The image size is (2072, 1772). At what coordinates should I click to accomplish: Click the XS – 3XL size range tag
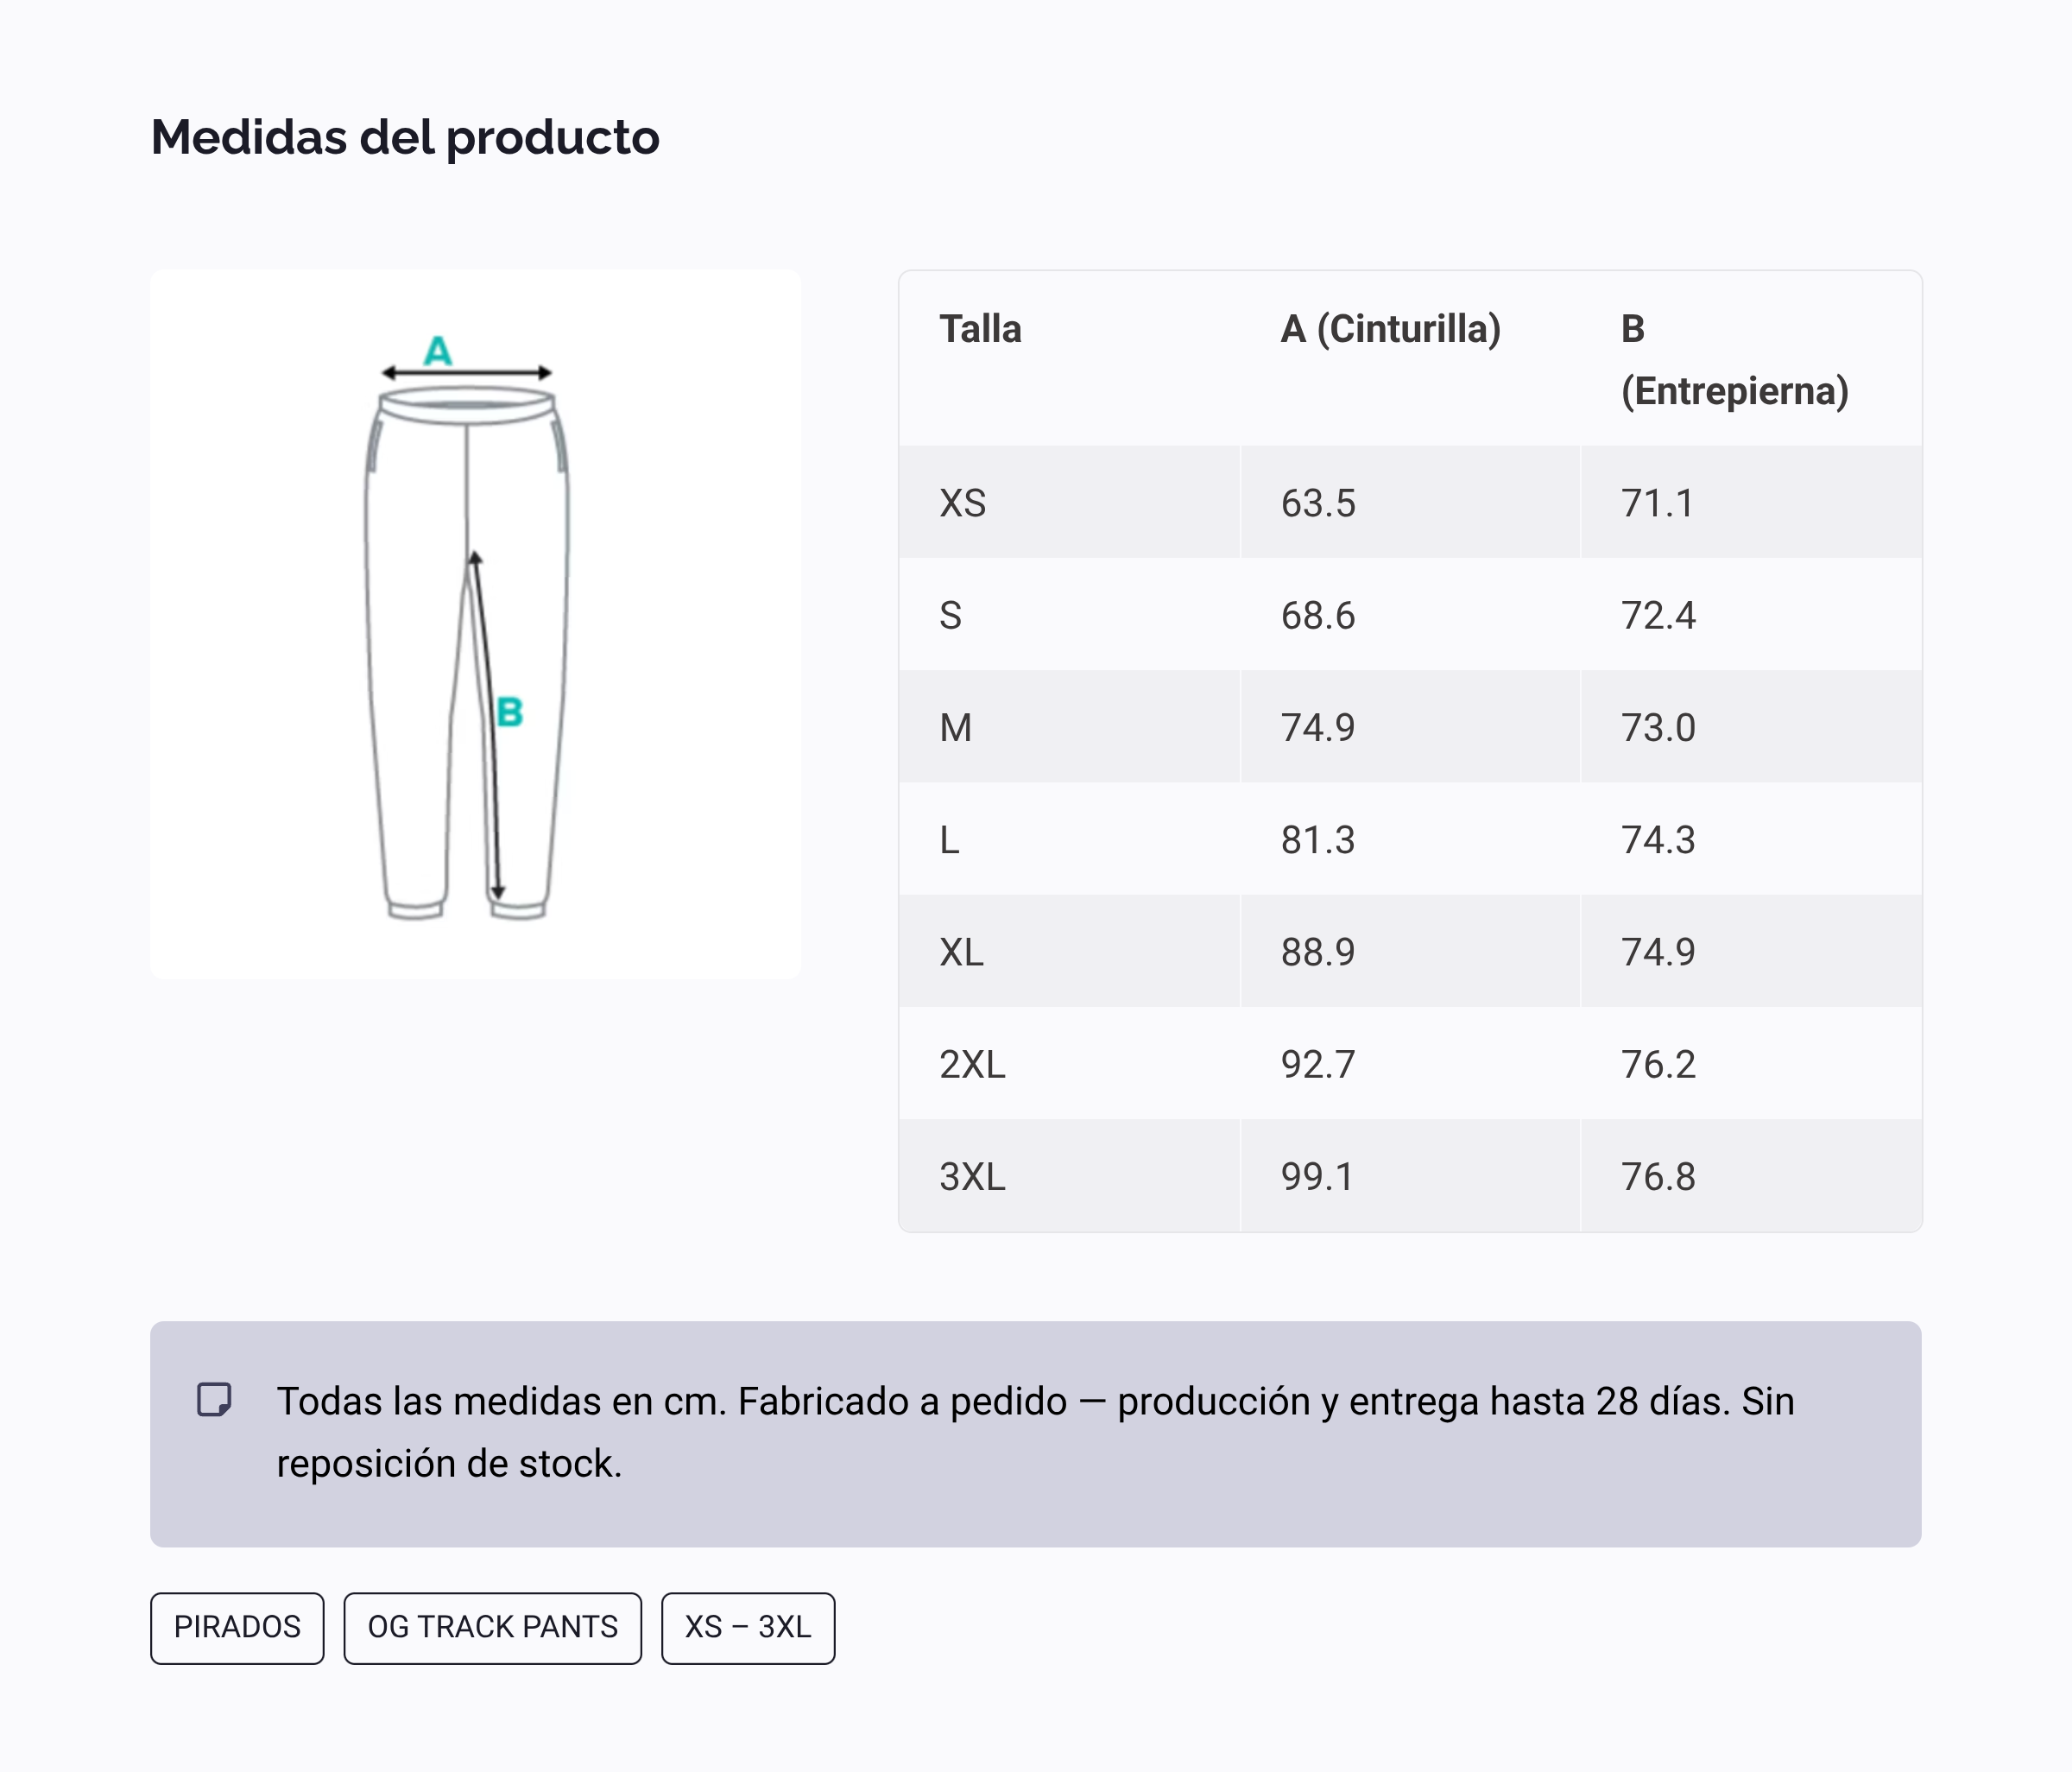(747, 1628)
